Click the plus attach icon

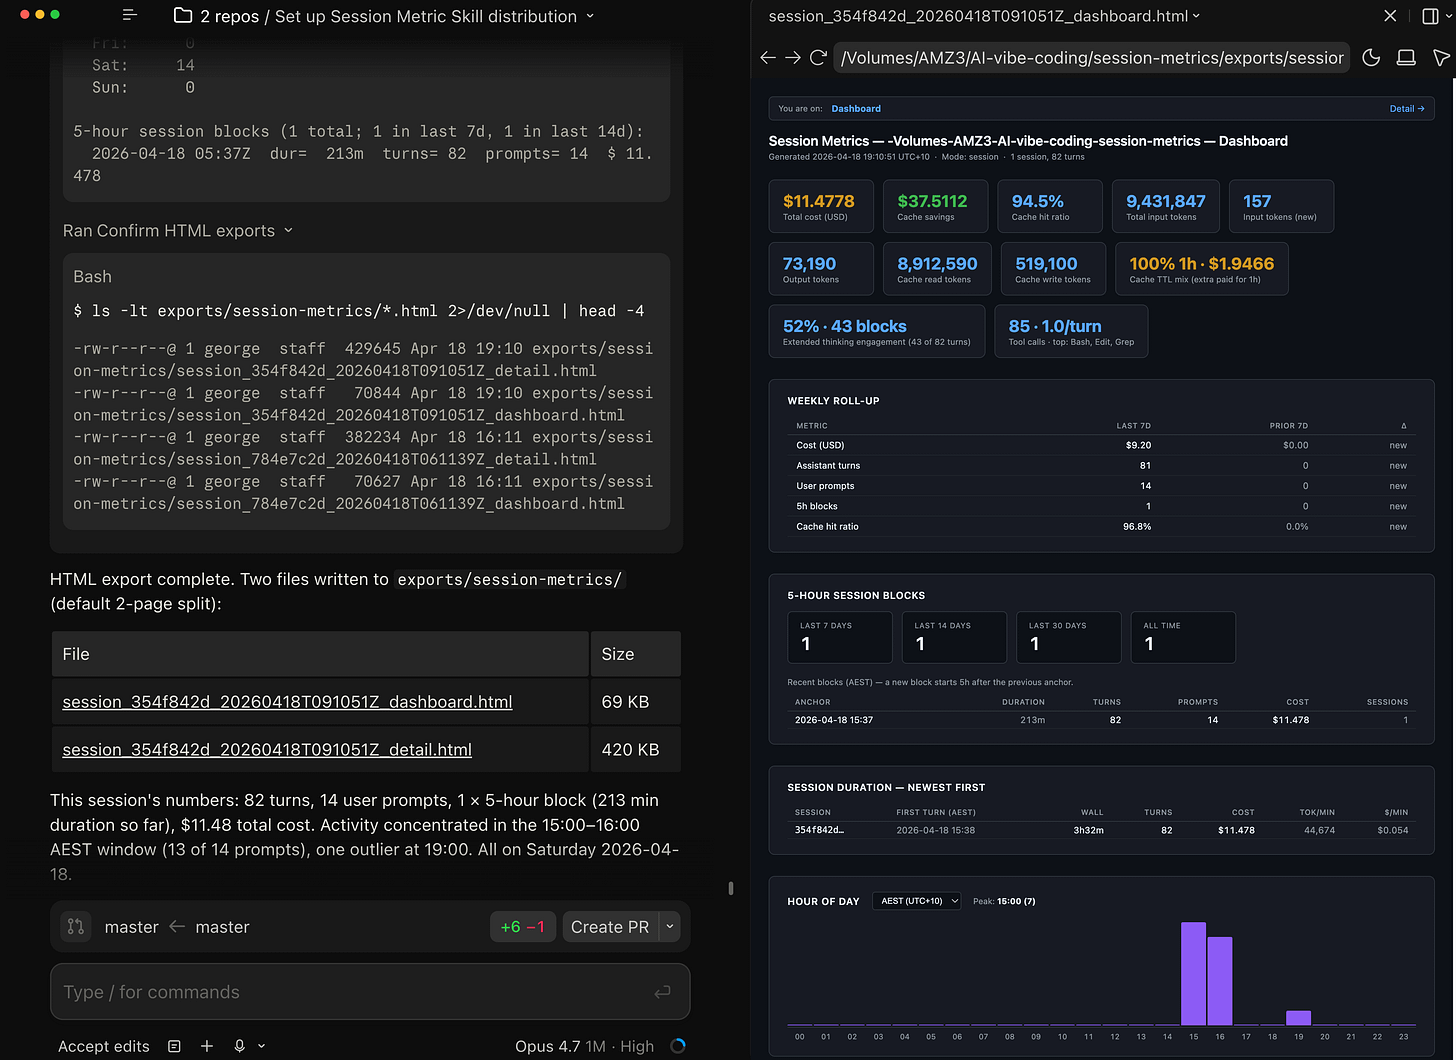point(207,1046)
